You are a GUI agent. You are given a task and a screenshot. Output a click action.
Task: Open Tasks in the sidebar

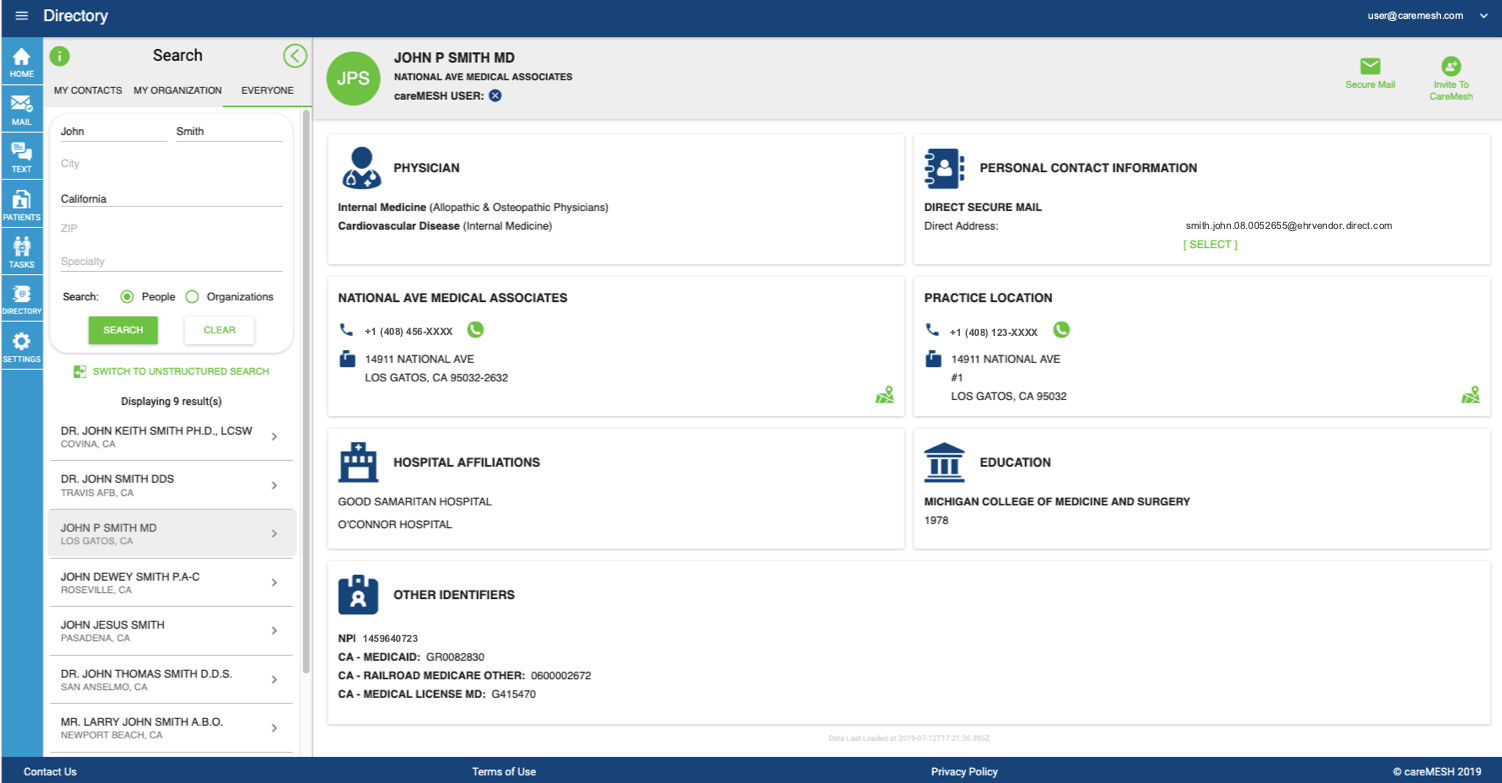[21, 252]
